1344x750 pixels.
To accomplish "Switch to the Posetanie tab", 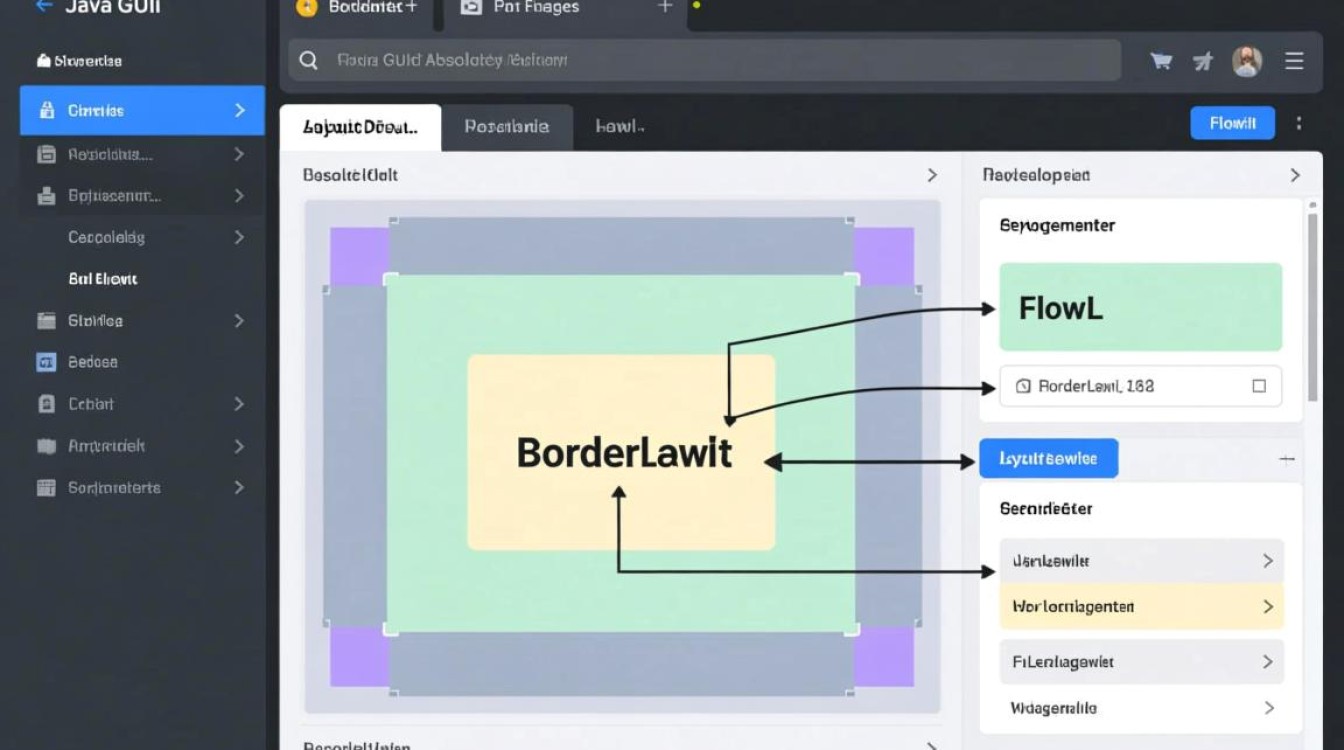I will 507,127.
